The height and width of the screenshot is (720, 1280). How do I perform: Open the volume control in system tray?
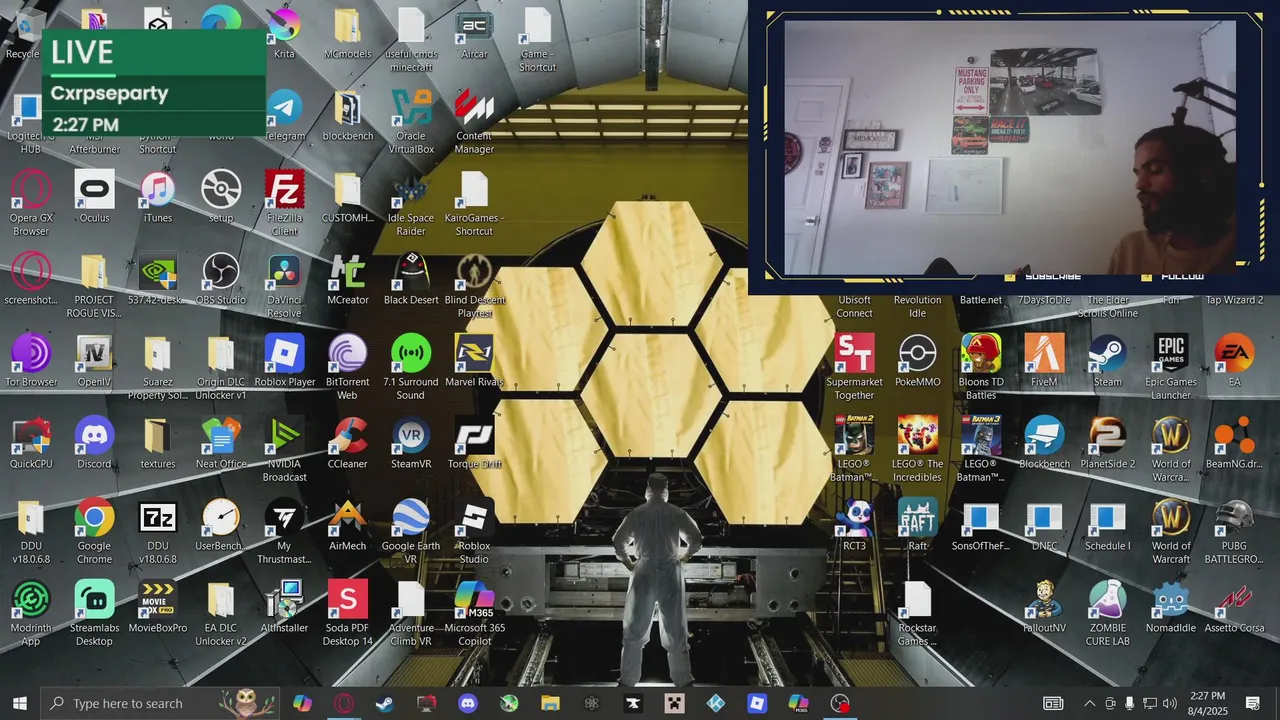click(1170, 703)
